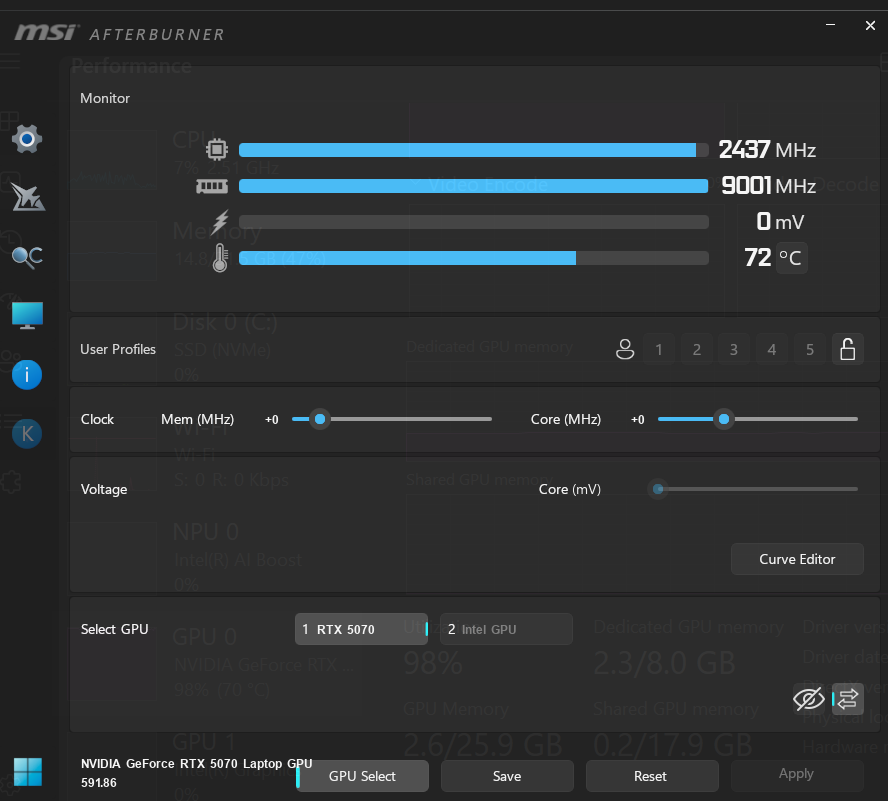The height and width of the screenshot is (801, 888).
Task: Click the 72 temperature reading
Action: pos(757,258)
